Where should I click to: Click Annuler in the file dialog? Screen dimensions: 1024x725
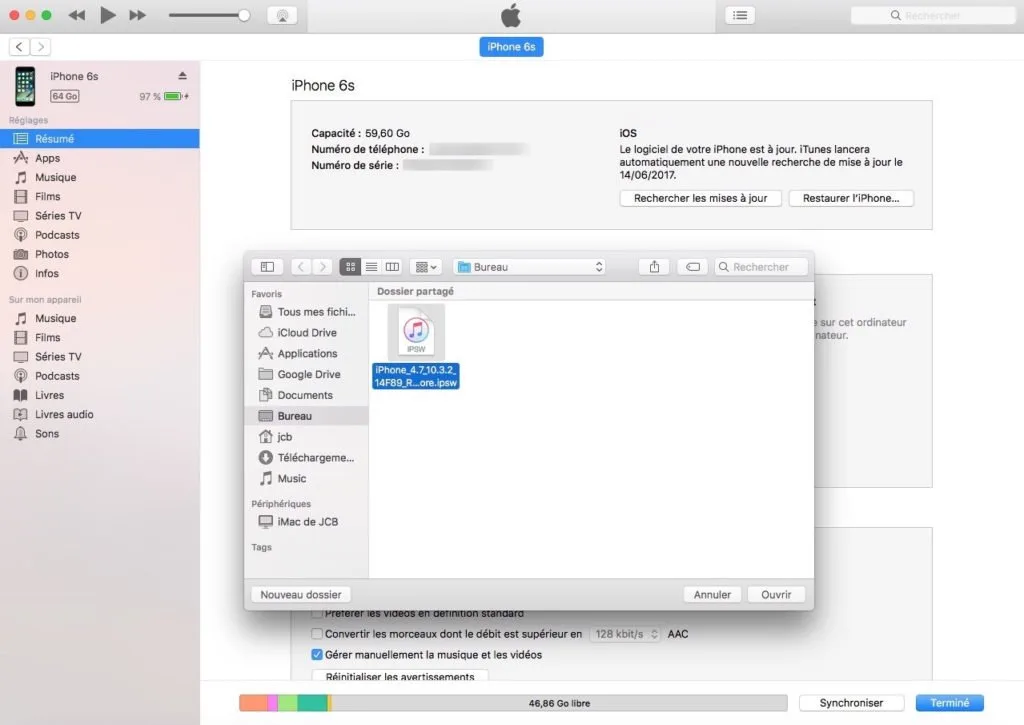(712, 594)
